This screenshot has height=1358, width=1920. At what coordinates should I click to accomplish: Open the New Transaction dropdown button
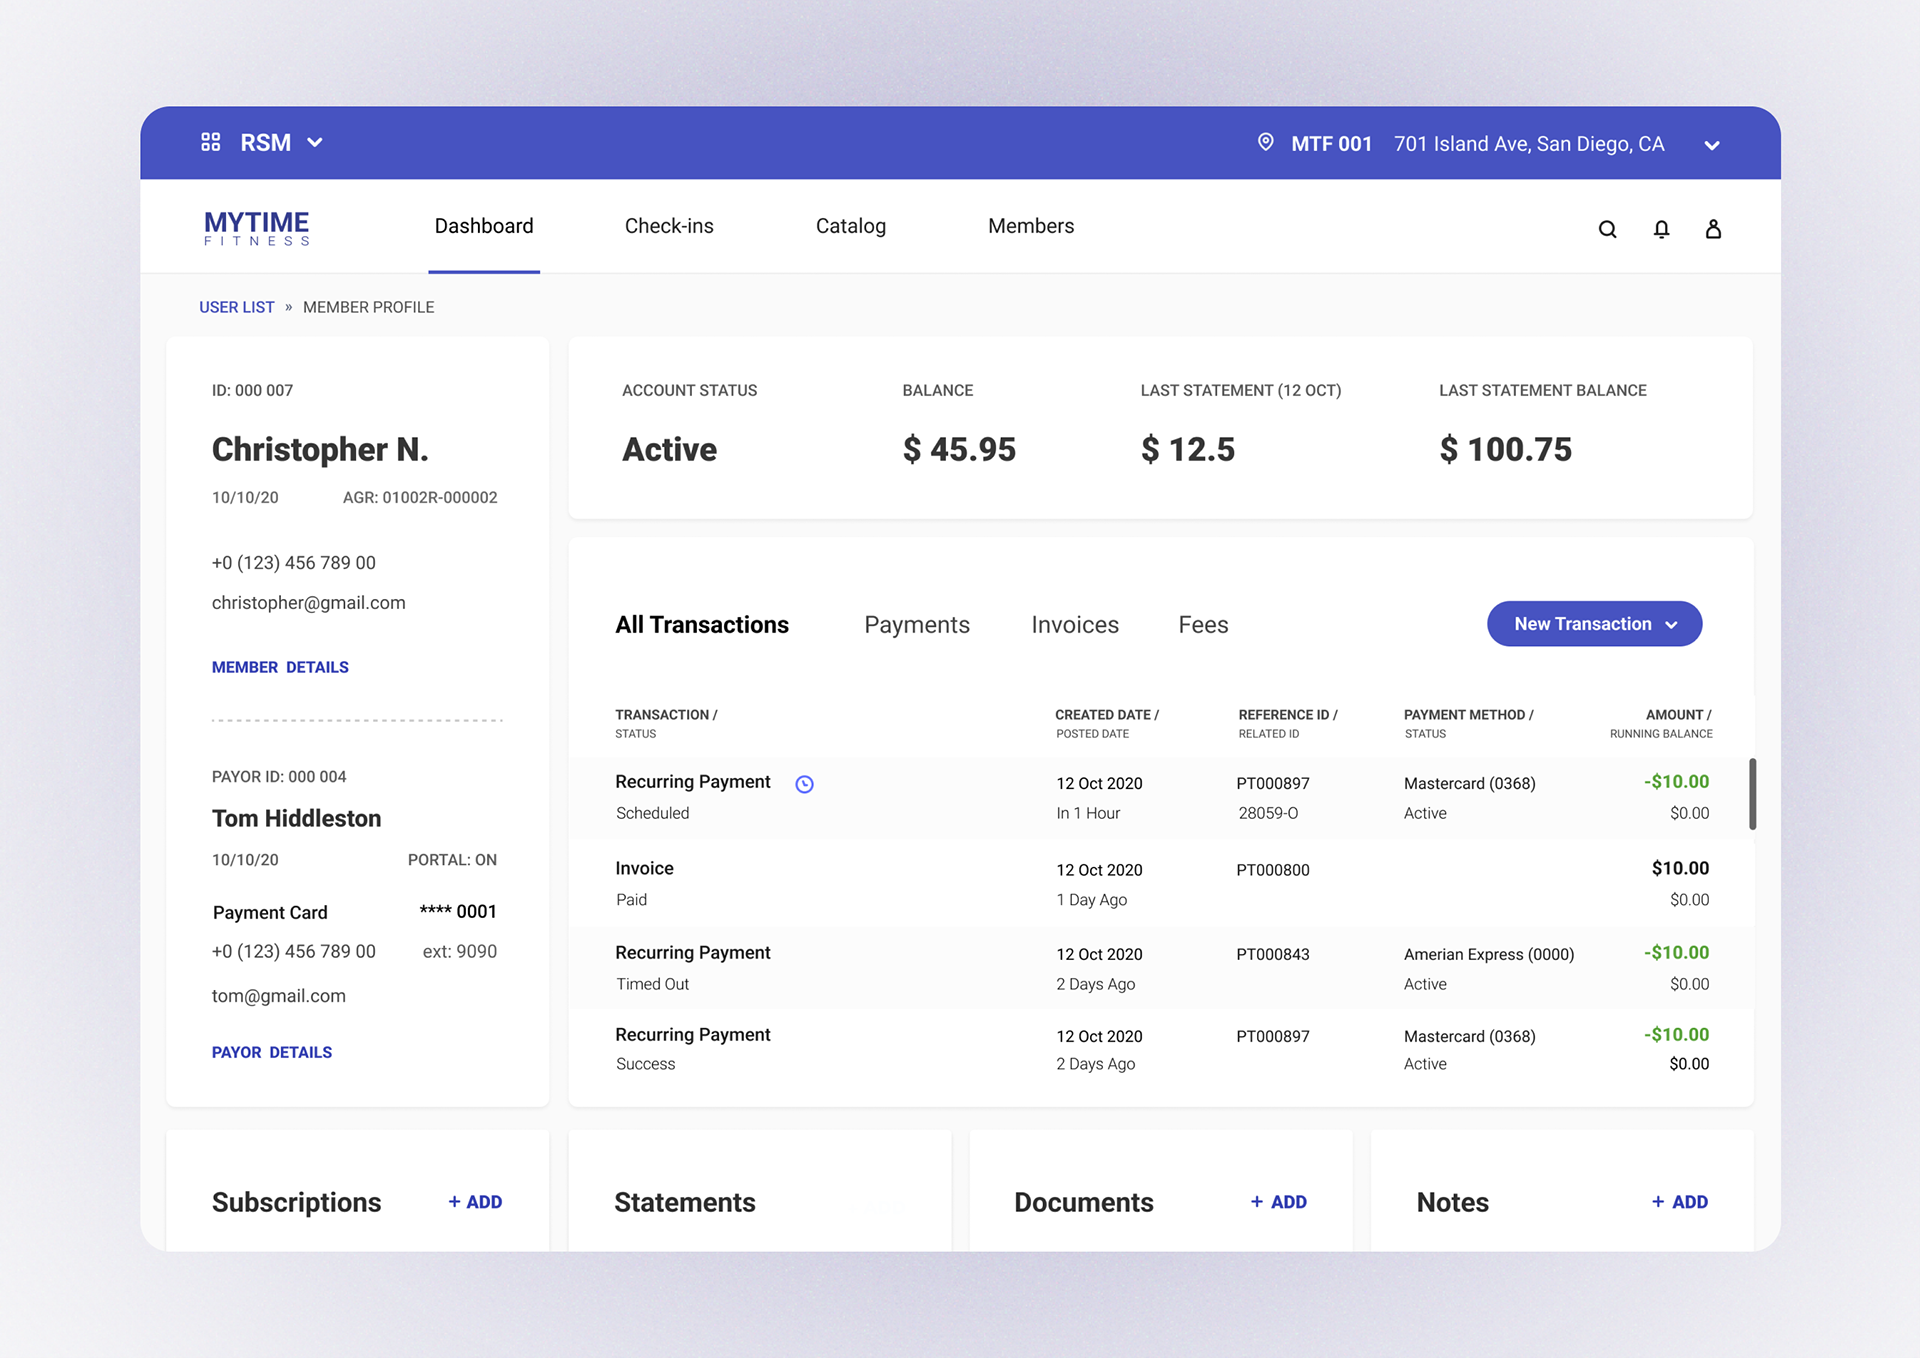click(x=1594, y=624)
